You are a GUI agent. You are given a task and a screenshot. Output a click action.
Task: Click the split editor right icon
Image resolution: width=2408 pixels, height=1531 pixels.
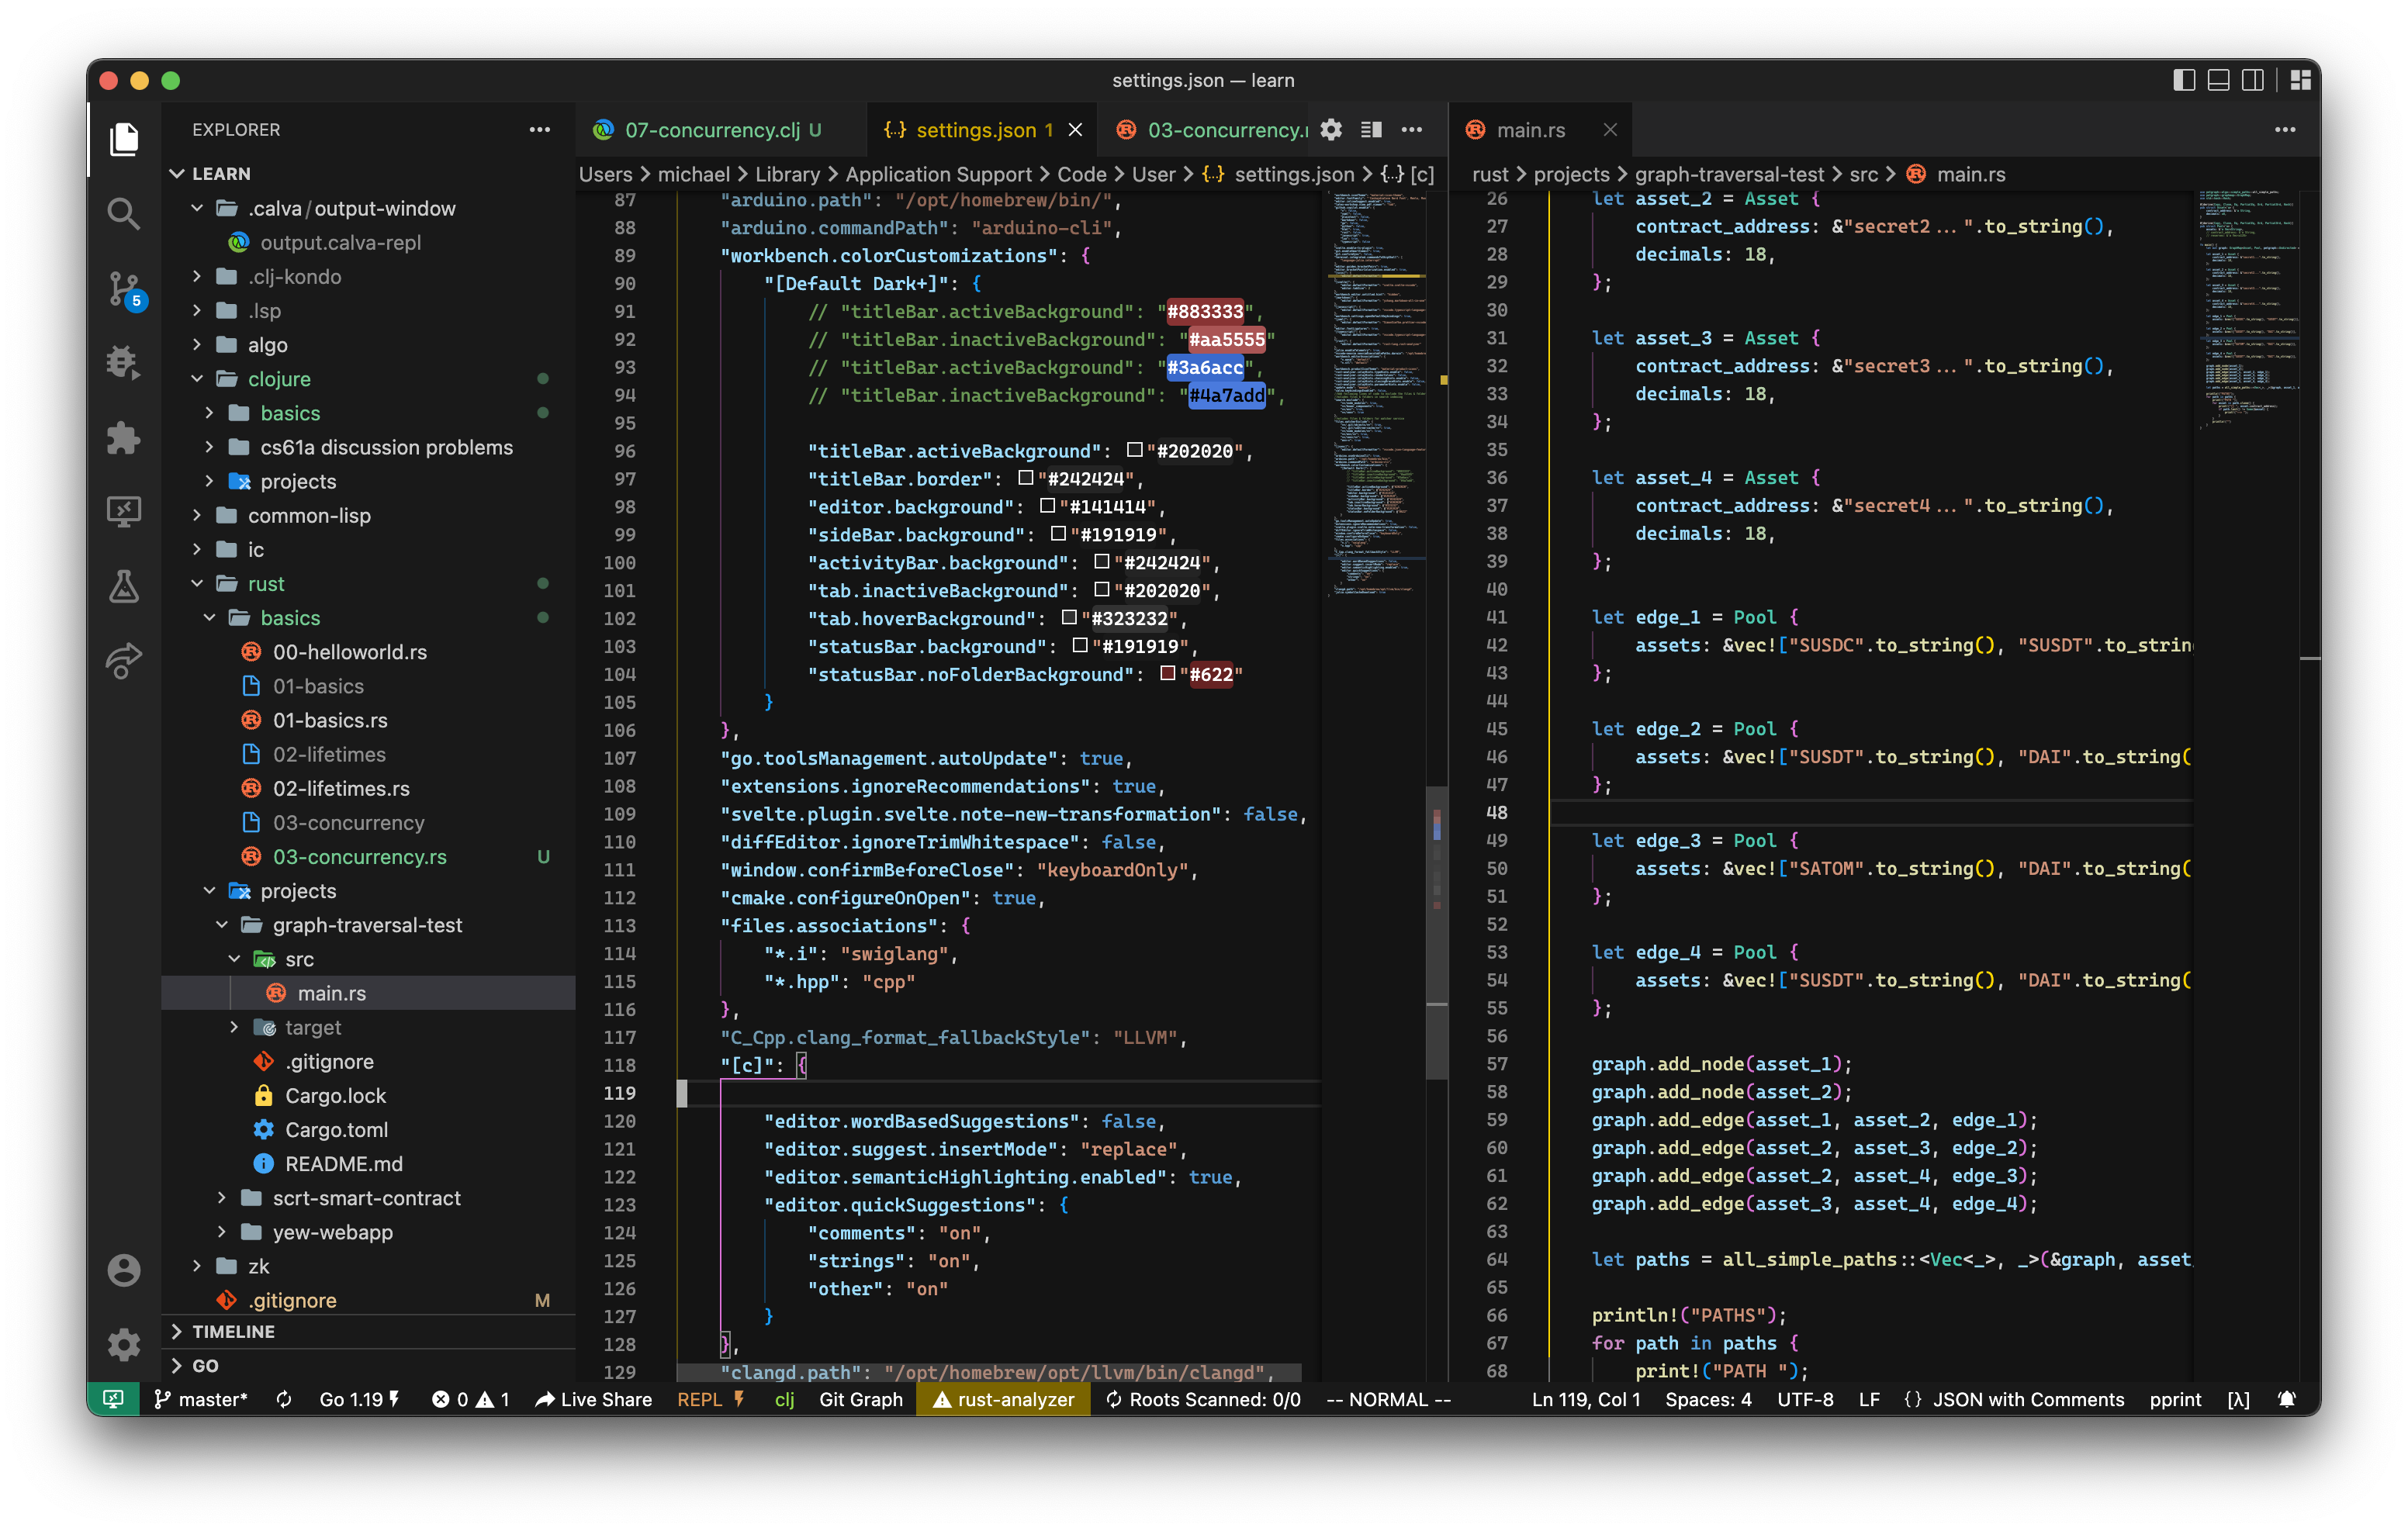coord(1371,130)
